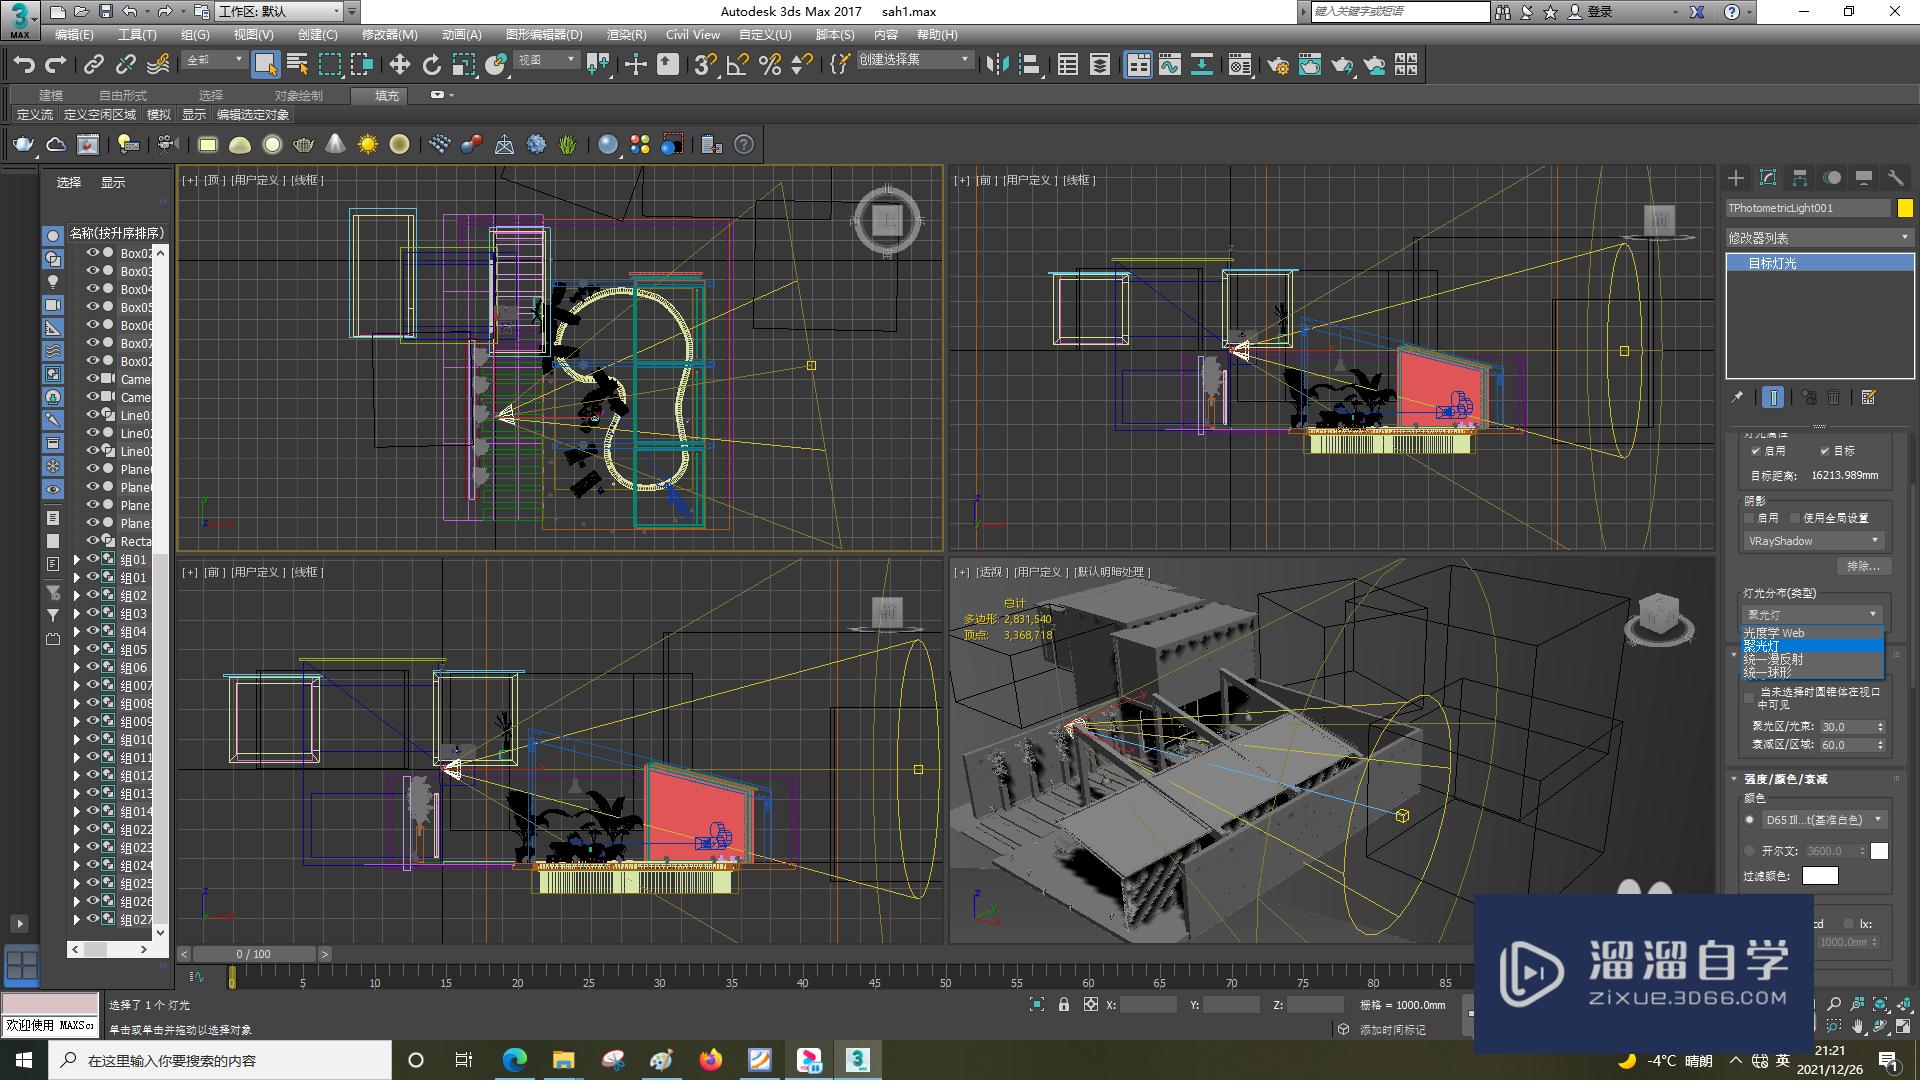Toggle cone visible when not selected checkbox

pos(1749,697)
